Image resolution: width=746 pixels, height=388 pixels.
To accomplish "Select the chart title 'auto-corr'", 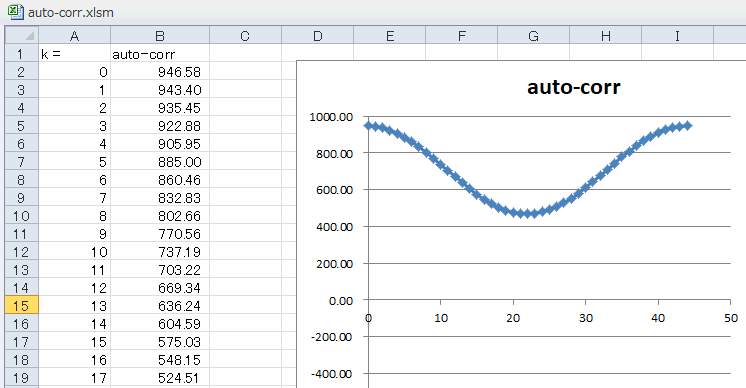I will (x=574, y=87).
